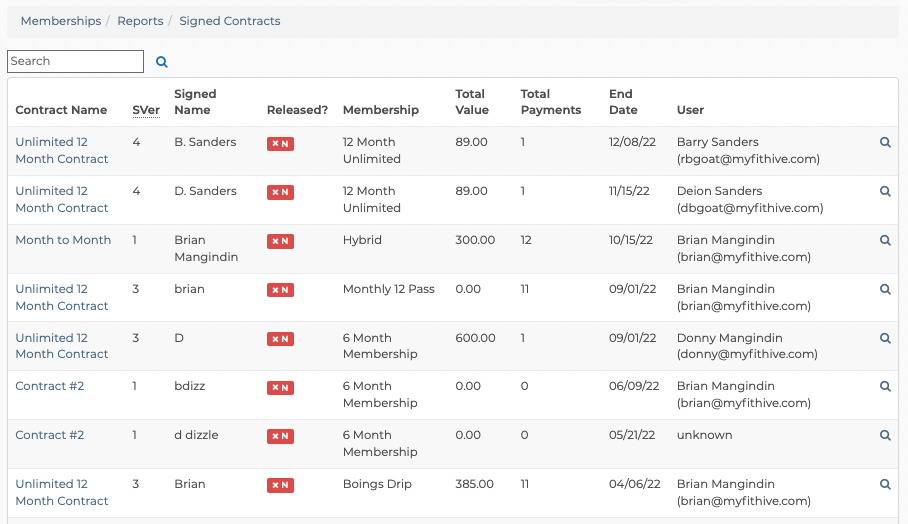908x524 pixels.
Task: Click the Released N badge for Donny's 600.00 row
Action: [280, 339]
